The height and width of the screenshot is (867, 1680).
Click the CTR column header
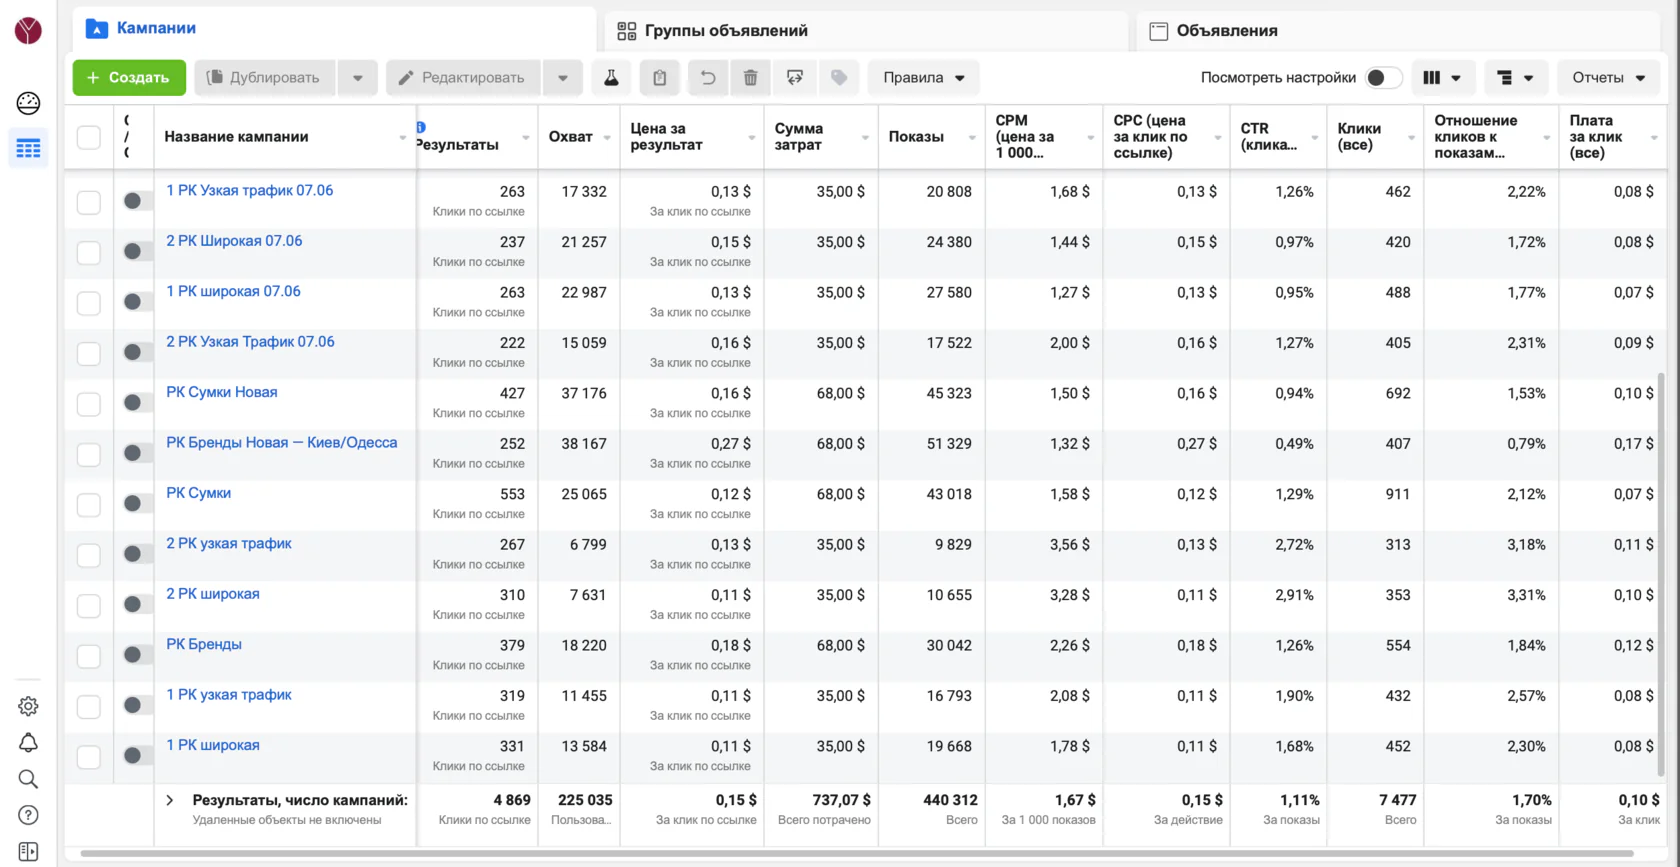click(x=1278, y=137)
